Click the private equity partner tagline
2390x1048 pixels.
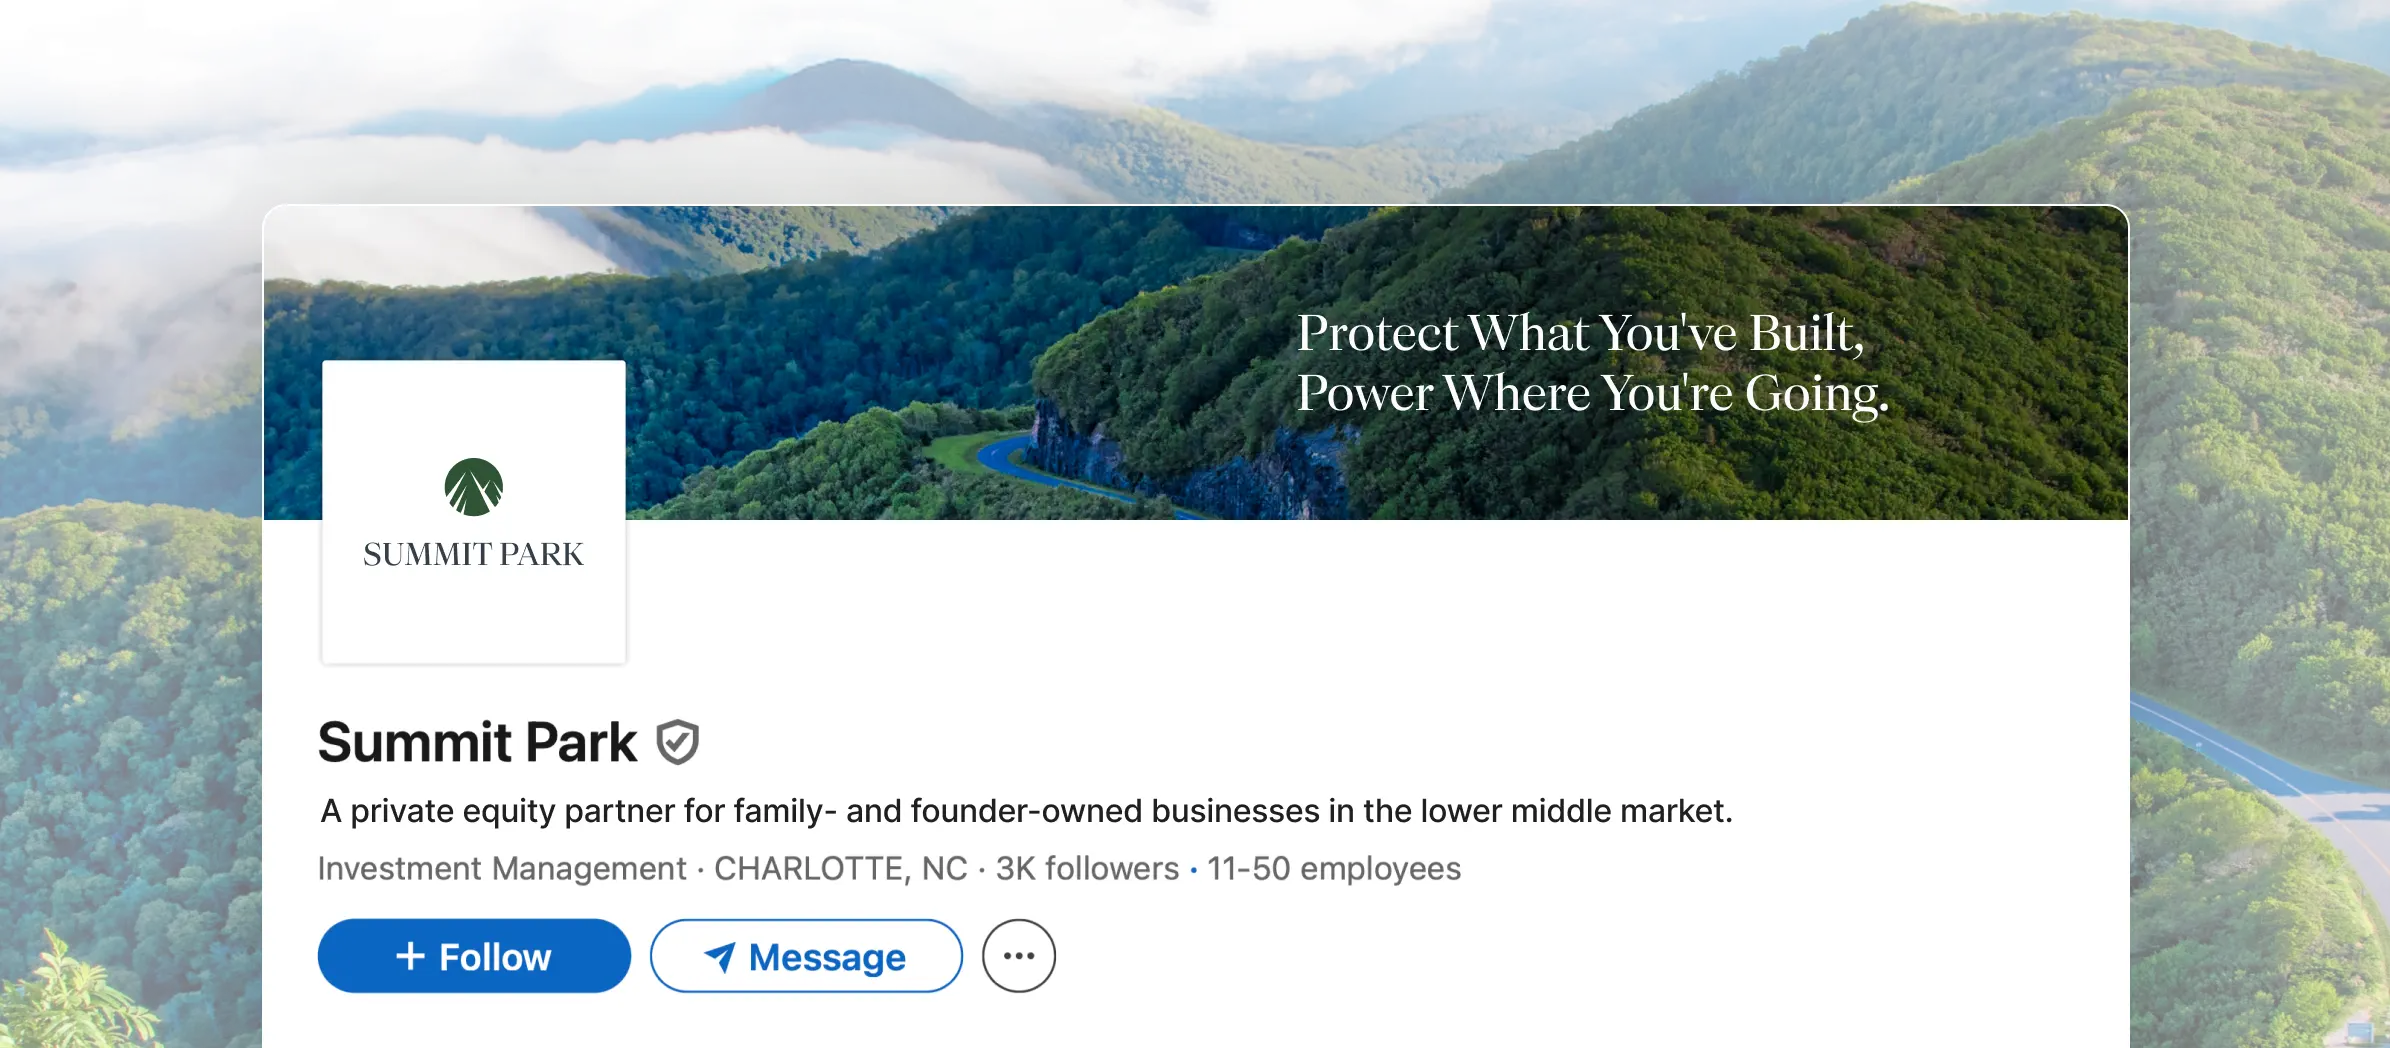[x=1026, y=811]
